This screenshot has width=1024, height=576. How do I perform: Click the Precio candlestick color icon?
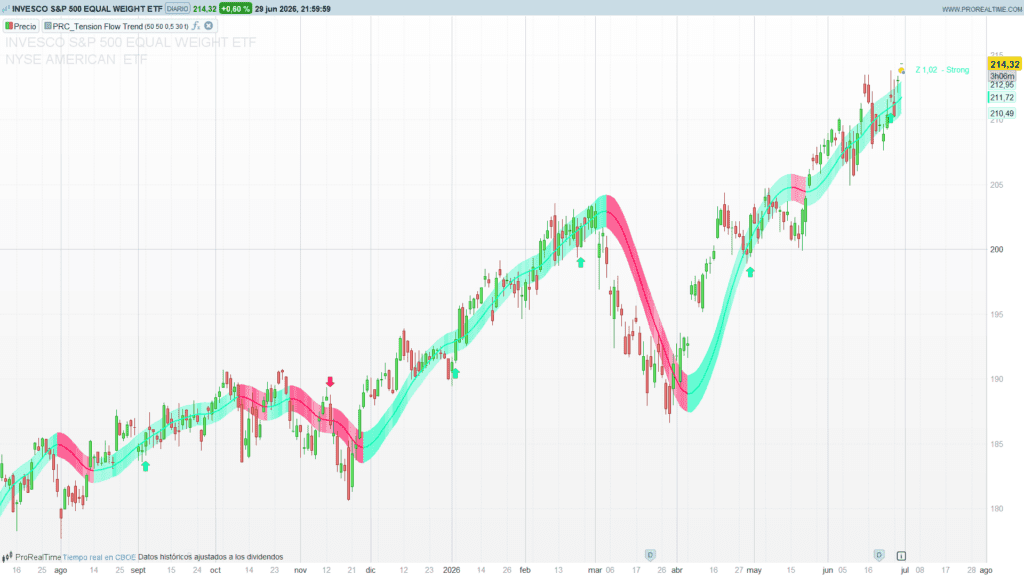point(9,26)
